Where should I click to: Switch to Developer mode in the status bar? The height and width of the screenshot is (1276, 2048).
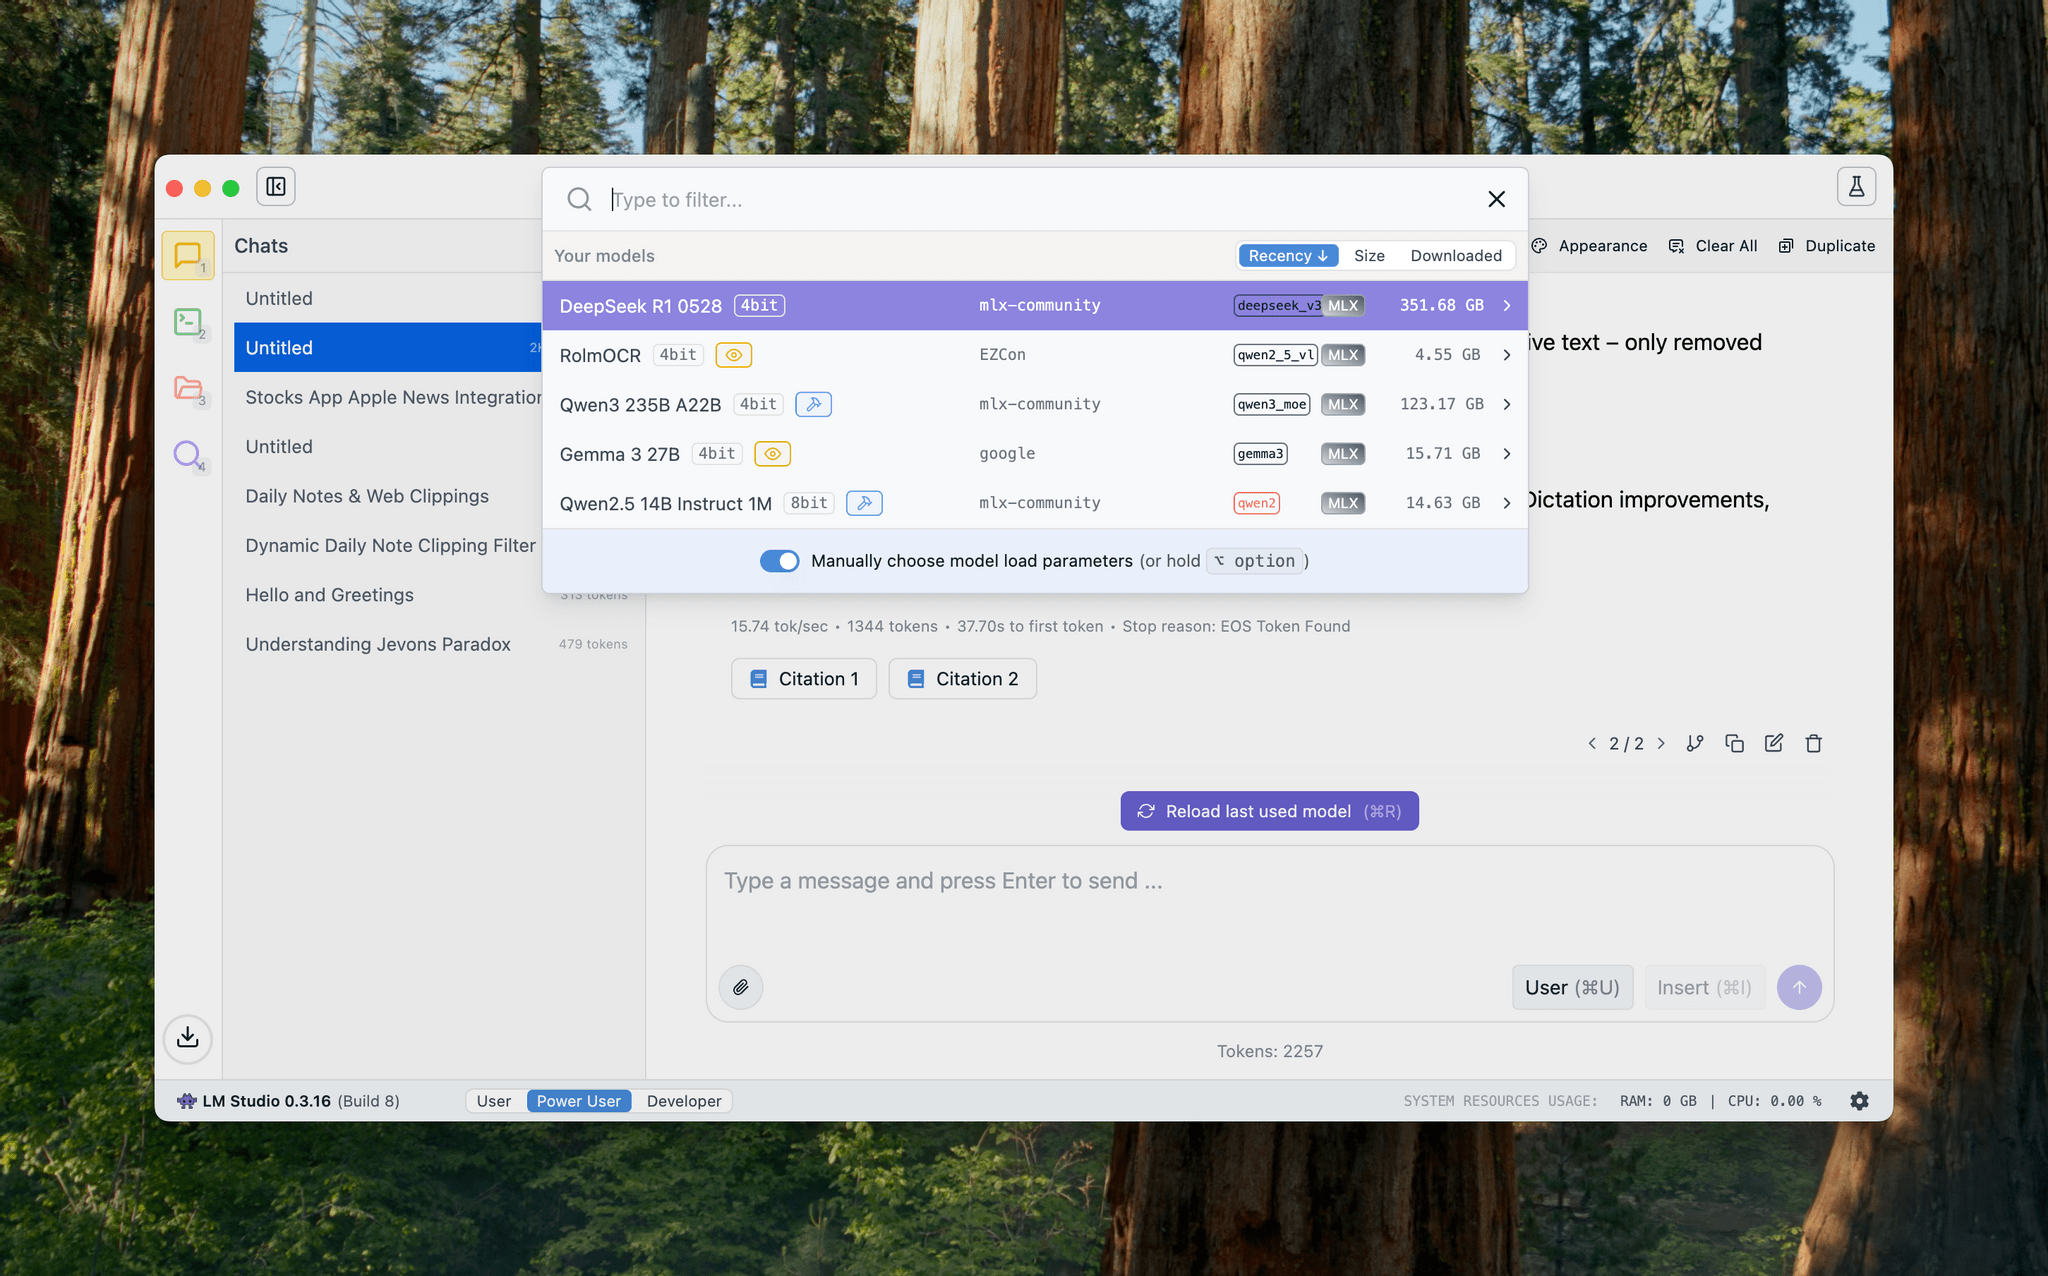[683, 1101]
